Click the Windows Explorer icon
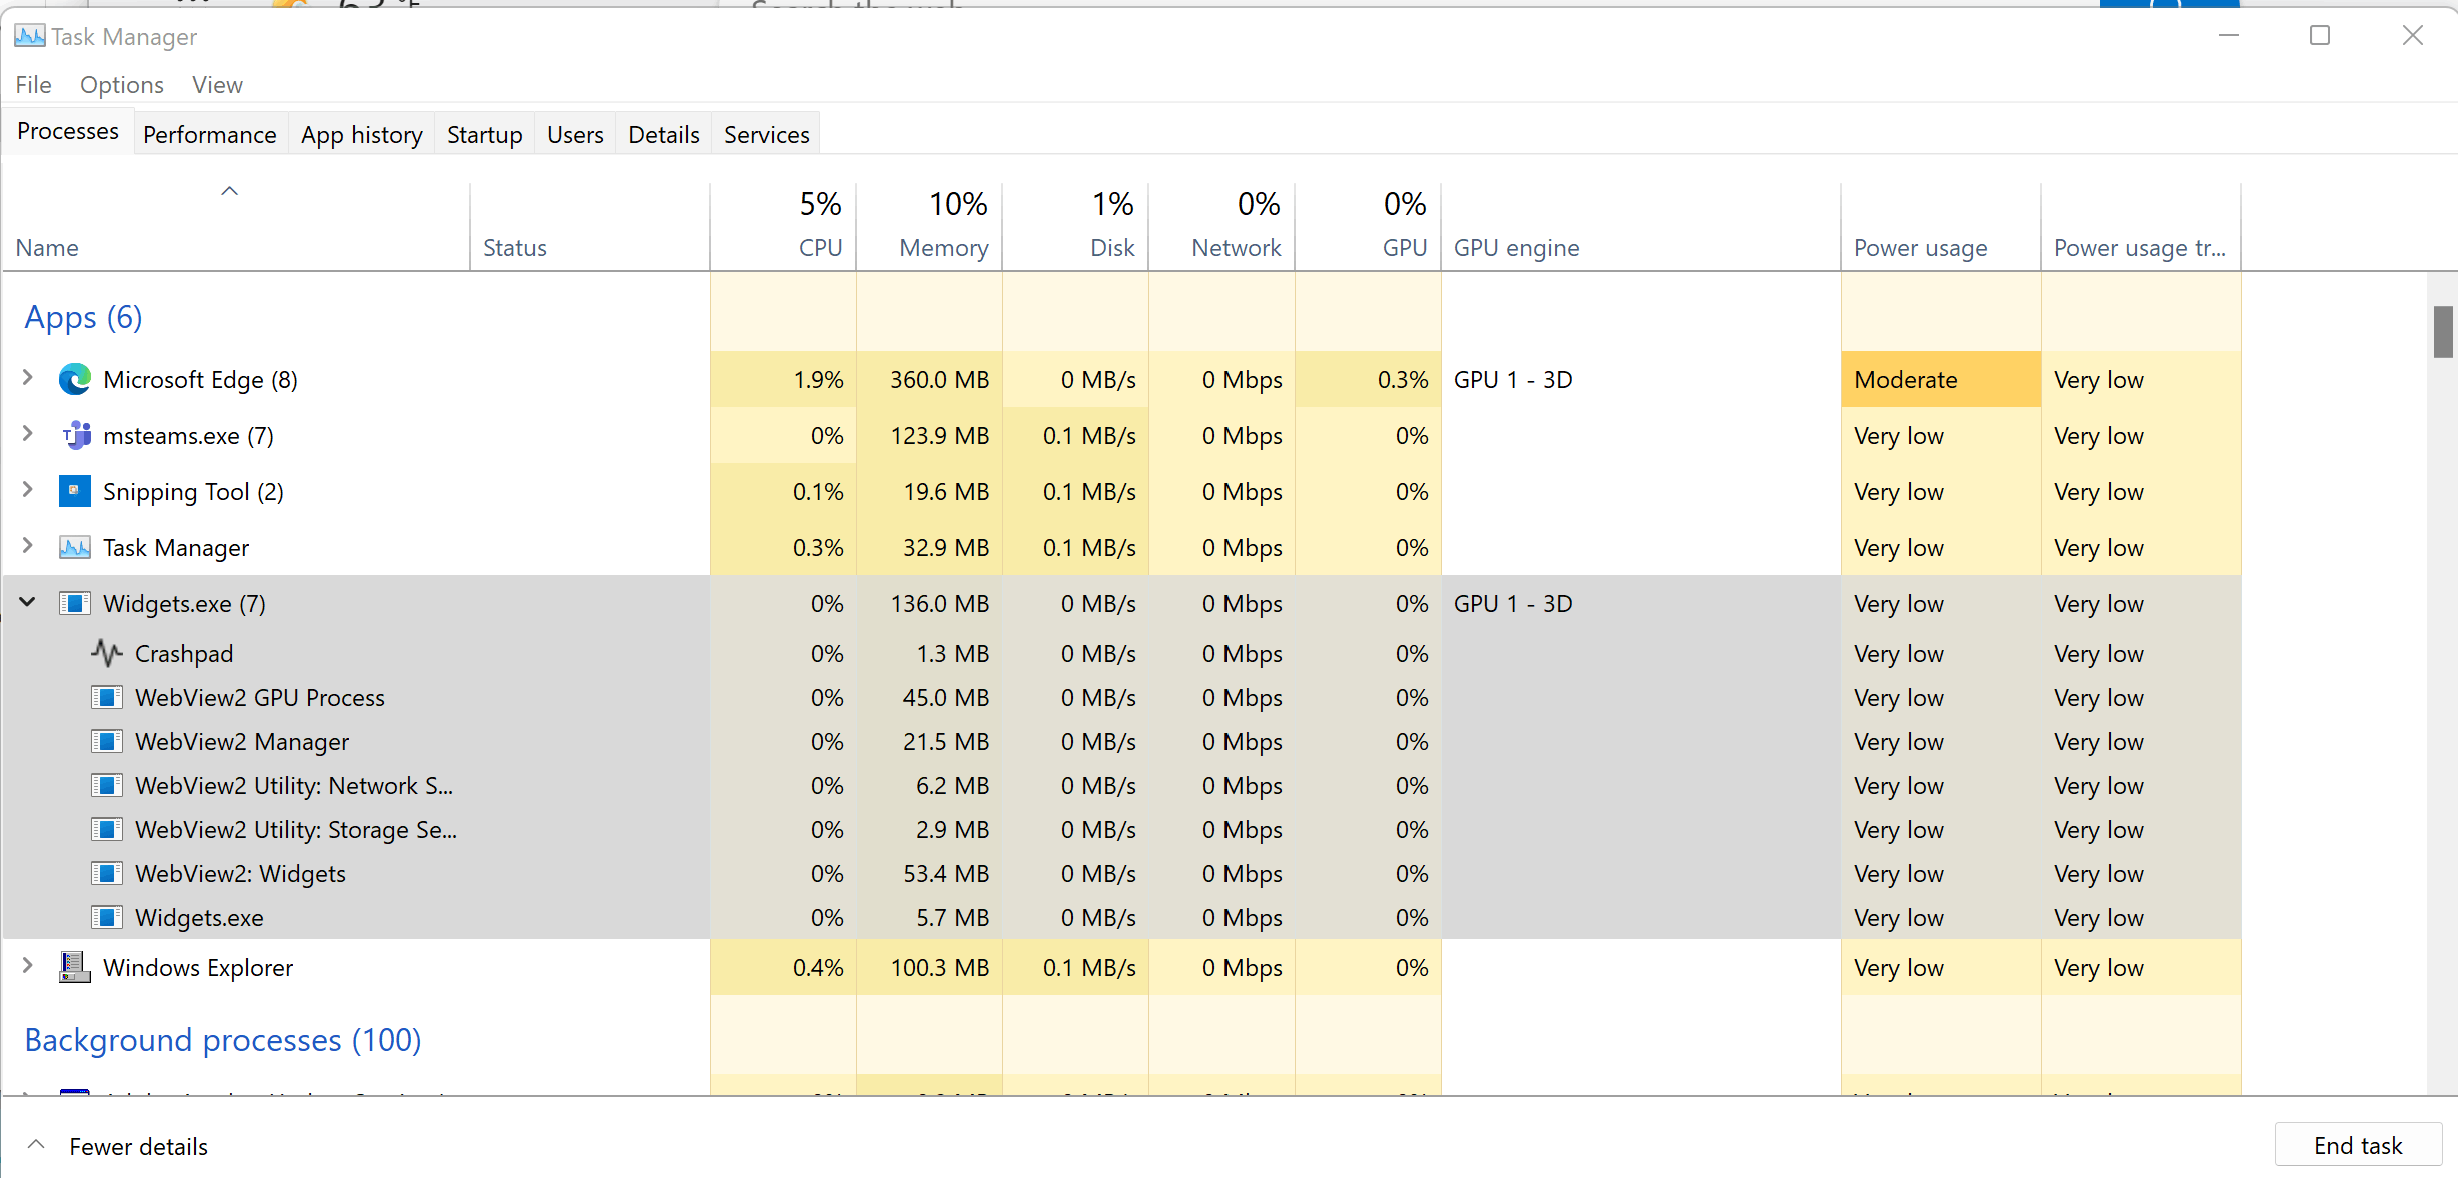 [75, 968]
